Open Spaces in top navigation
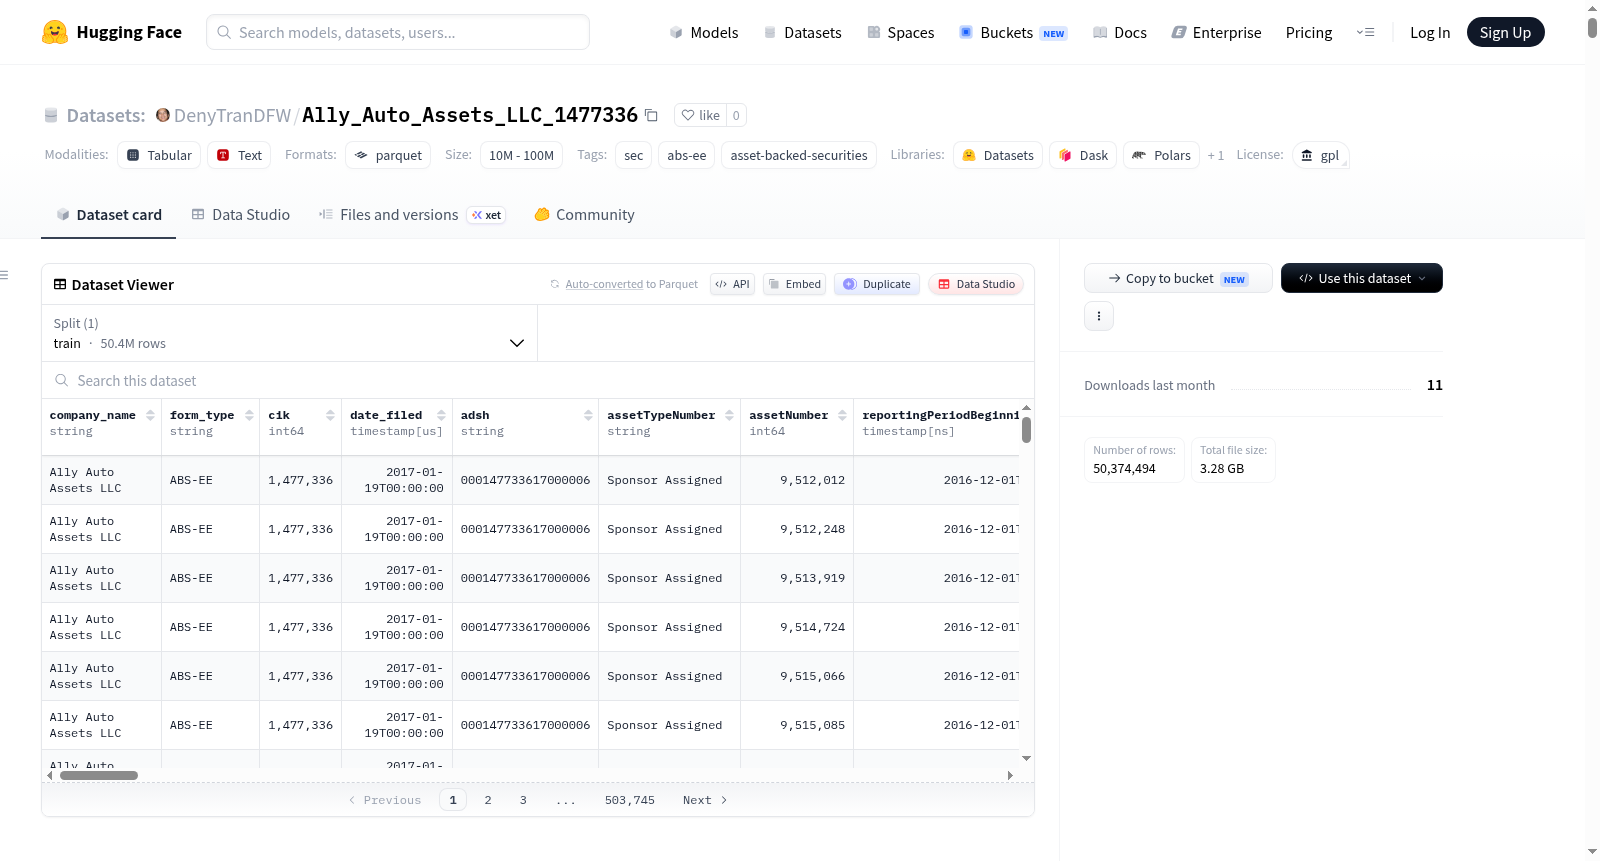 [x=900, y=32]
